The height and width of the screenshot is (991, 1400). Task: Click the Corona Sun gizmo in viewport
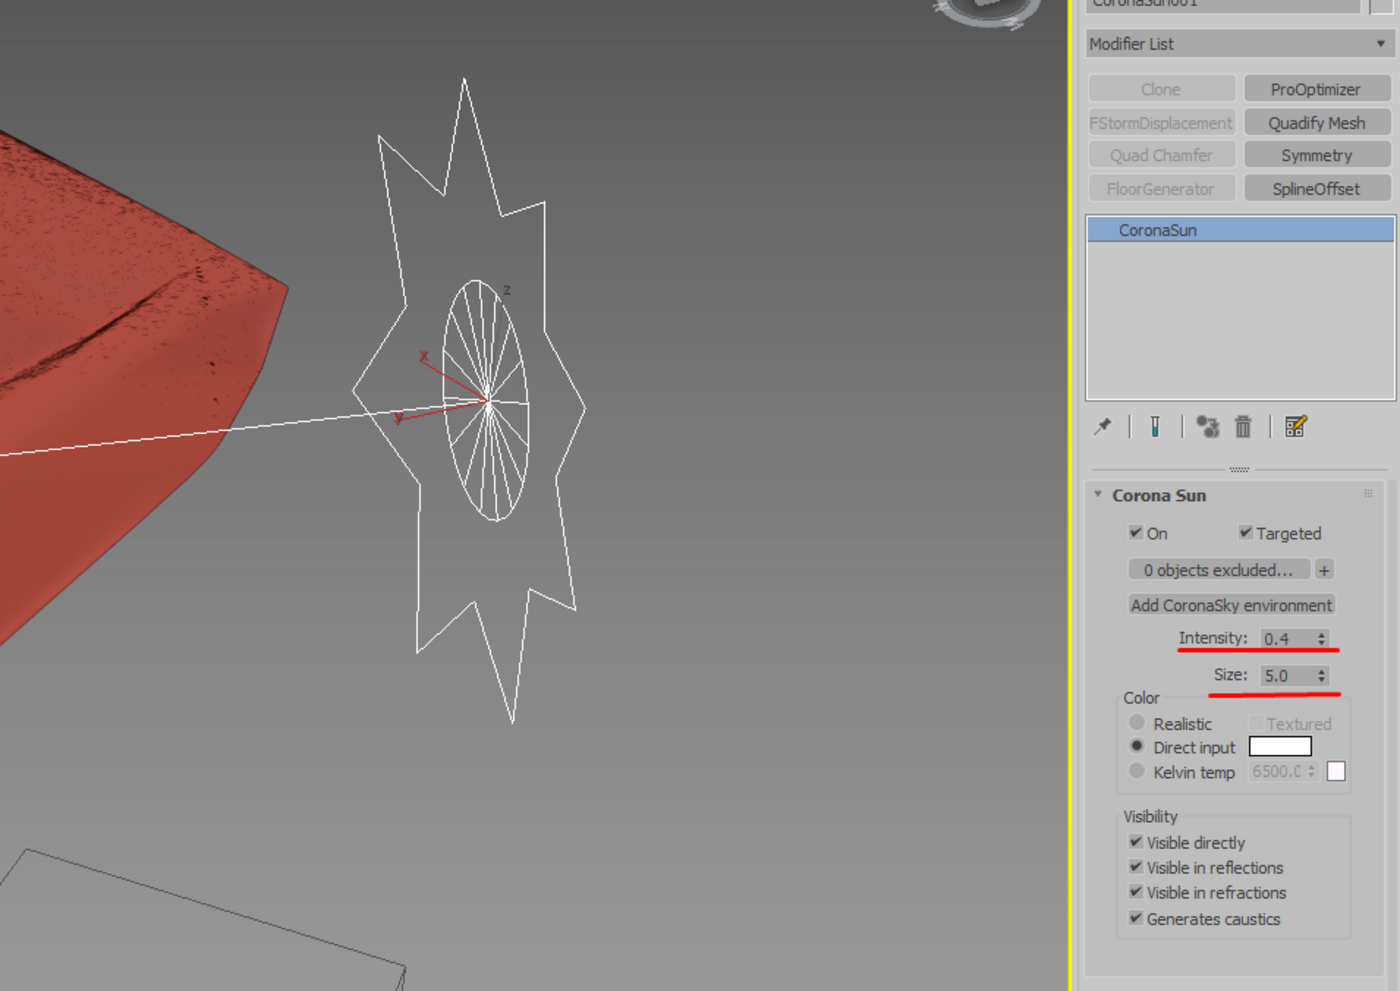click(x=487, y=401)
